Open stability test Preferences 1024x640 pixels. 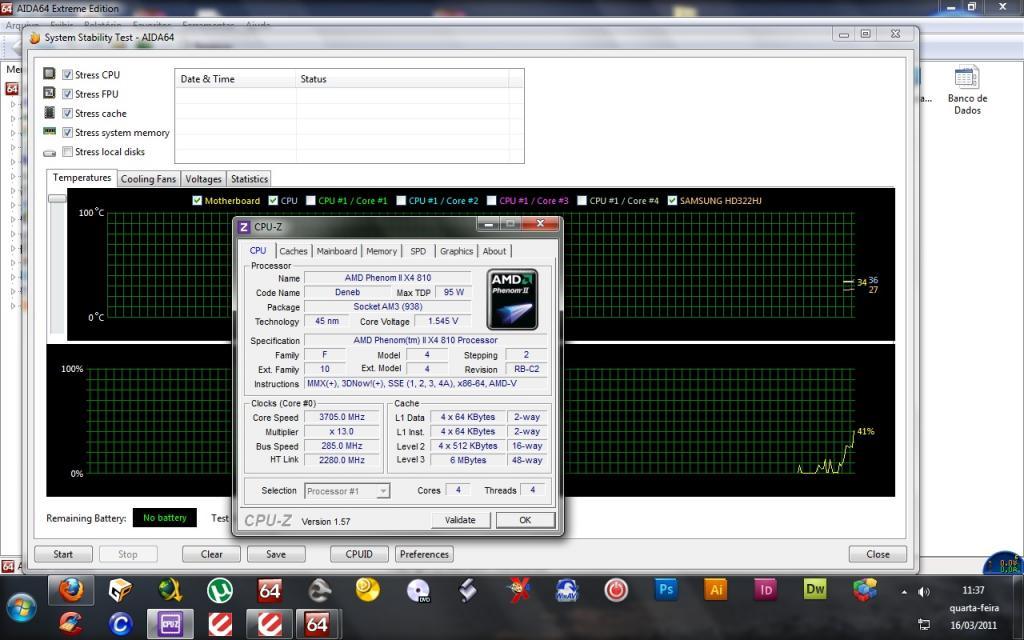pos(424,554)
